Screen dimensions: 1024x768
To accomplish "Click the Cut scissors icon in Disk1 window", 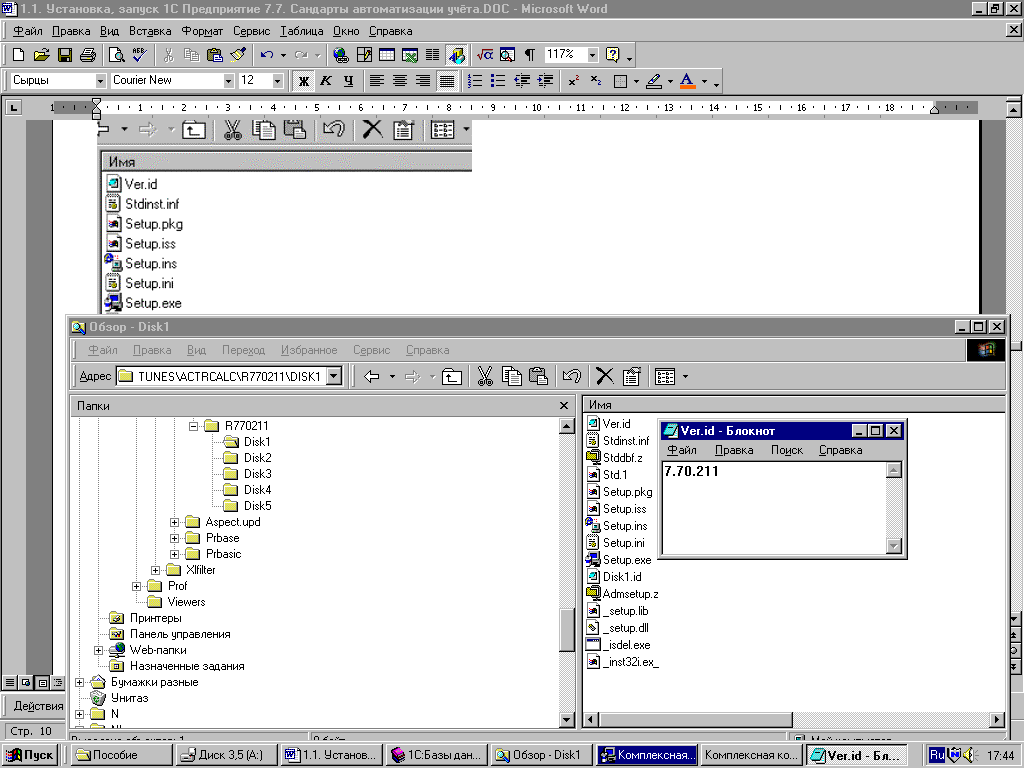I will tap(485, 376).
